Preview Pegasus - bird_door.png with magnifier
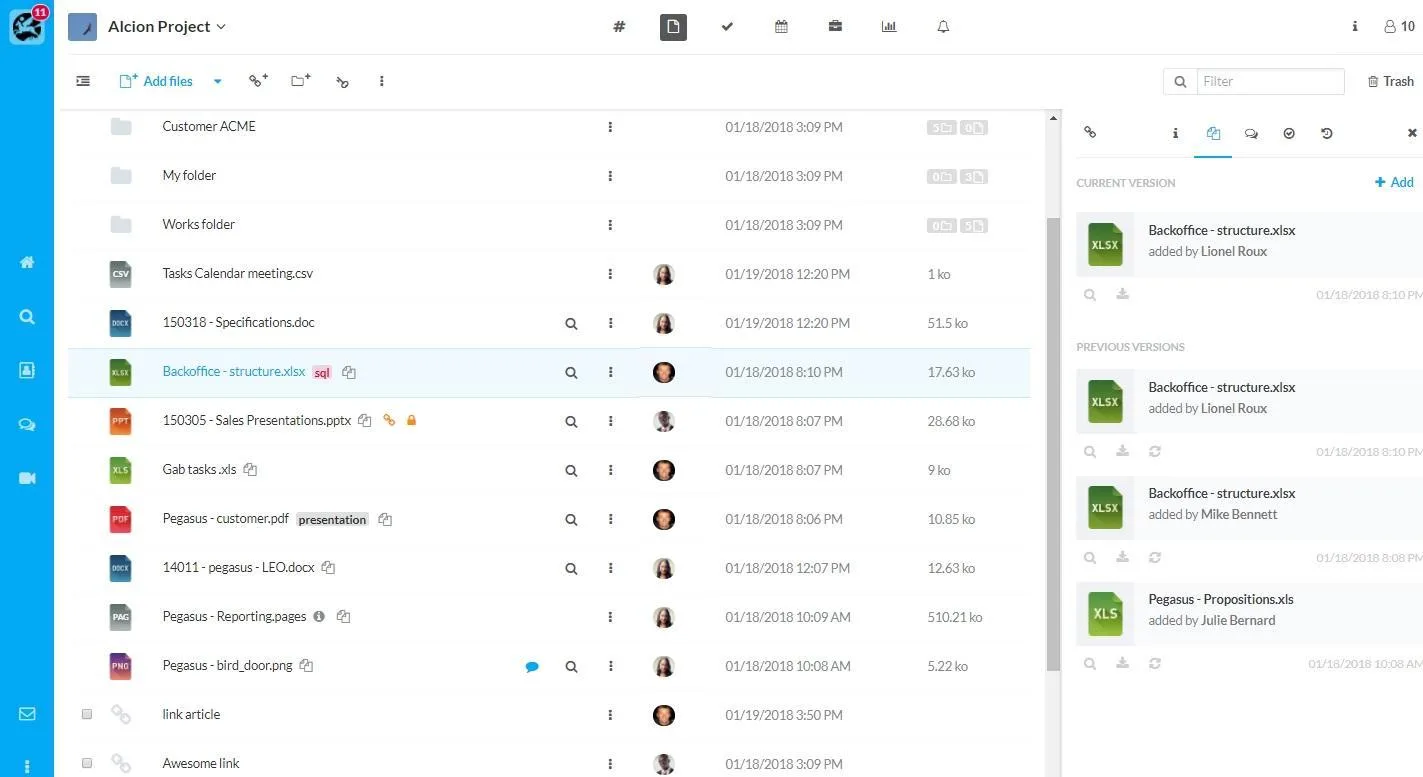This screenshot has width=1423, height=777. coord(571,666)
